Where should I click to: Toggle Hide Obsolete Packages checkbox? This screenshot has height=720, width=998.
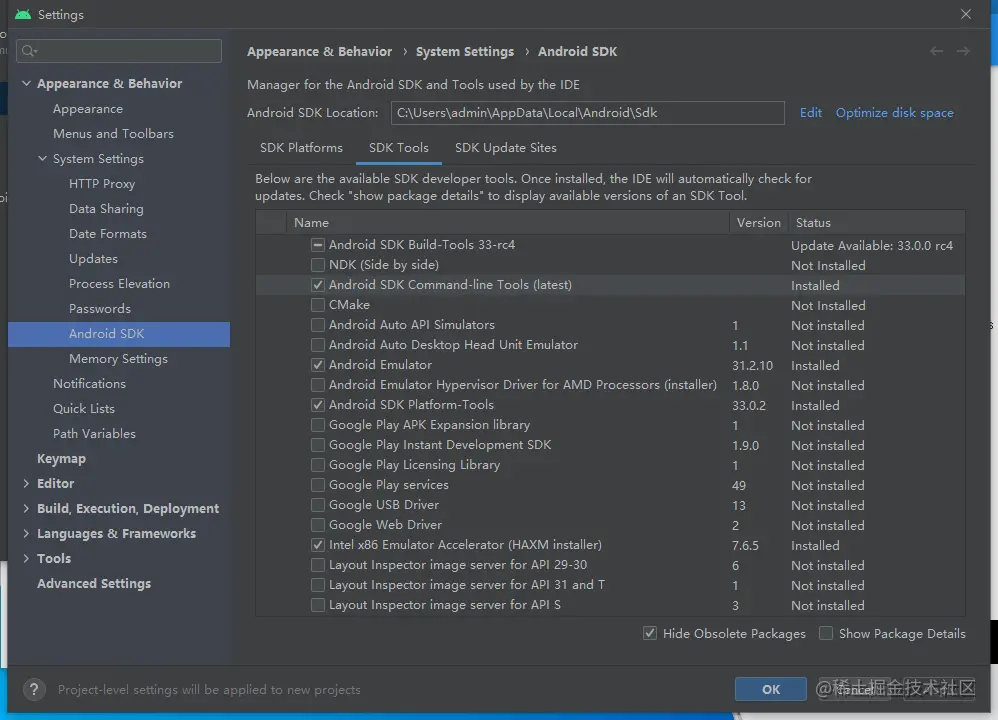pos(650,633)
